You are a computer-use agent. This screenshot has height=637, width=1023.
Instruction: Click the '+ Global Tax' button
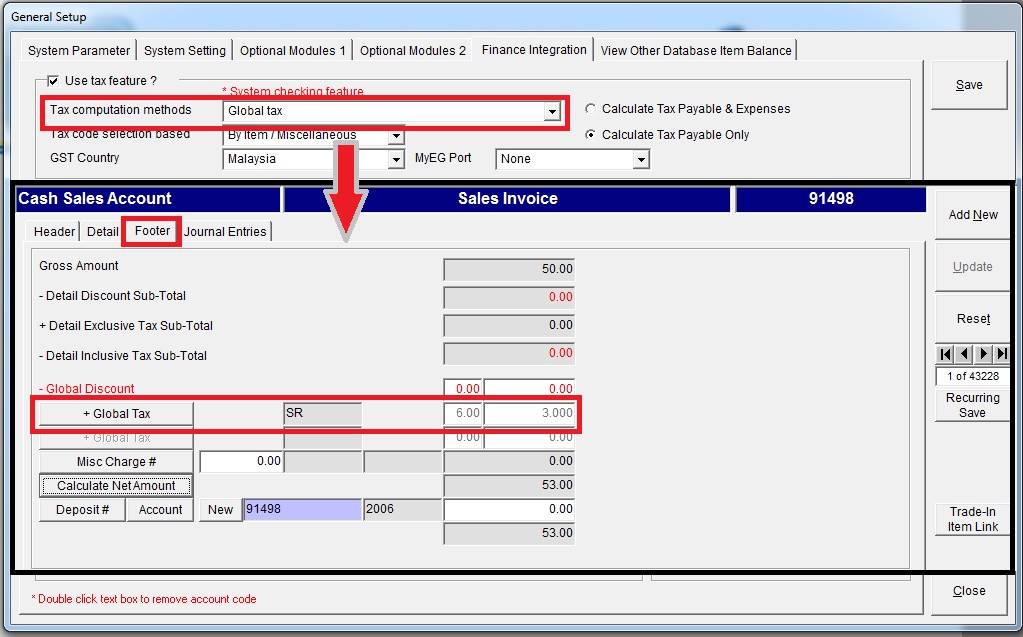click(x=116, y=414)
